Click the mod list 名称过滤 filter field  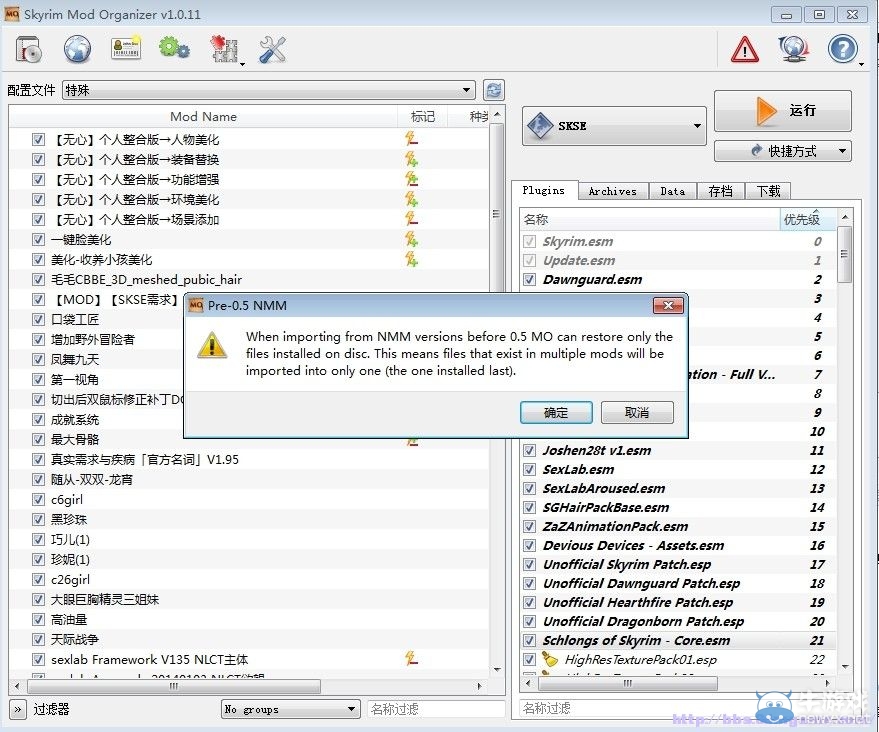436,709
